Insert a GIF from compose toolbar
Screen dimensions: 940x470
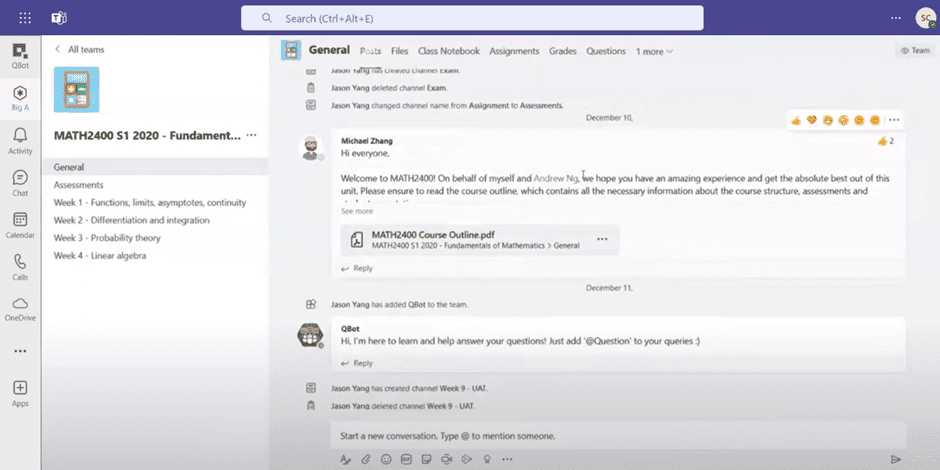[x=406, y=459]
